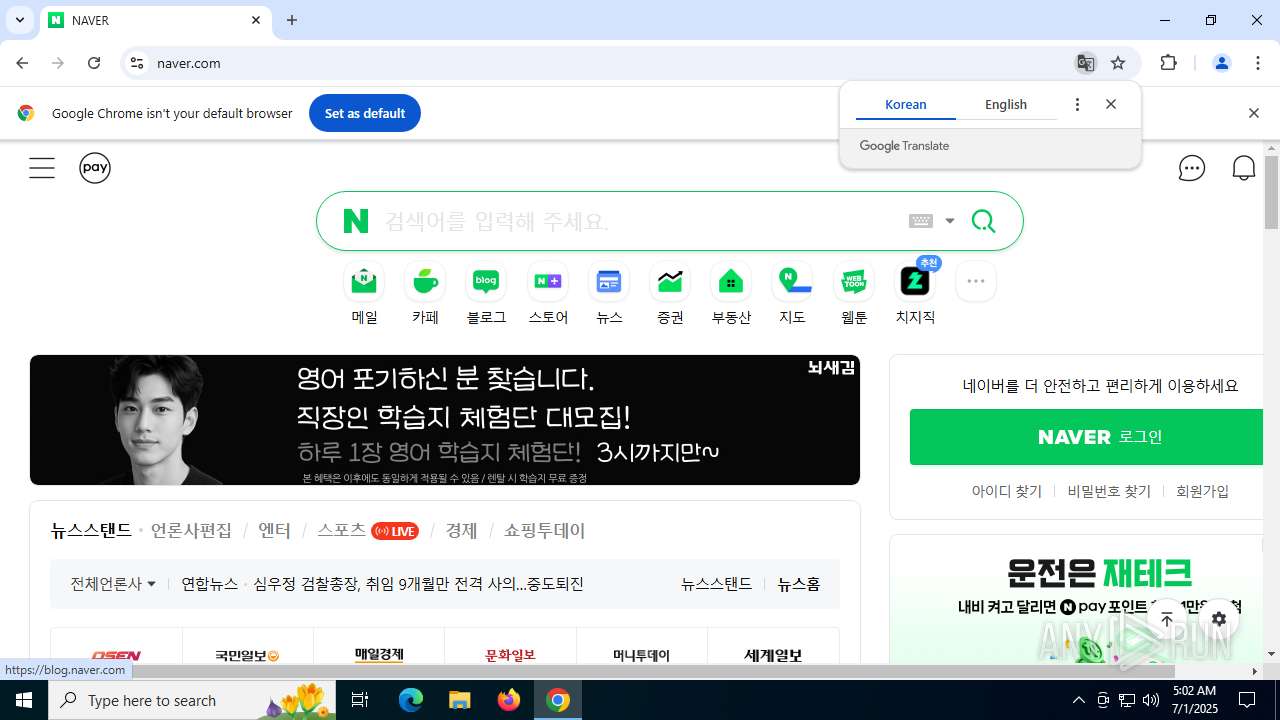The width and height of the screenshot is (1280, 720).
Task: Click the scroll-to-top arrow button
Action: (x=1167, y=620)
